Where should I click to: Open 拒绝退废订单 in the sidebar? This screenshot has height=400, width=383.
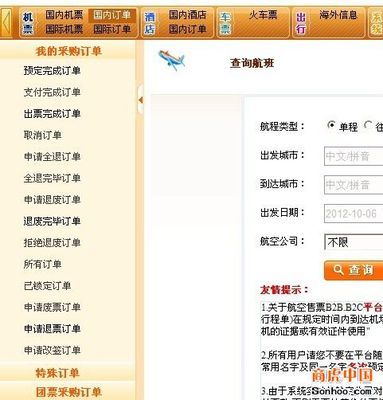coord(52,243)
